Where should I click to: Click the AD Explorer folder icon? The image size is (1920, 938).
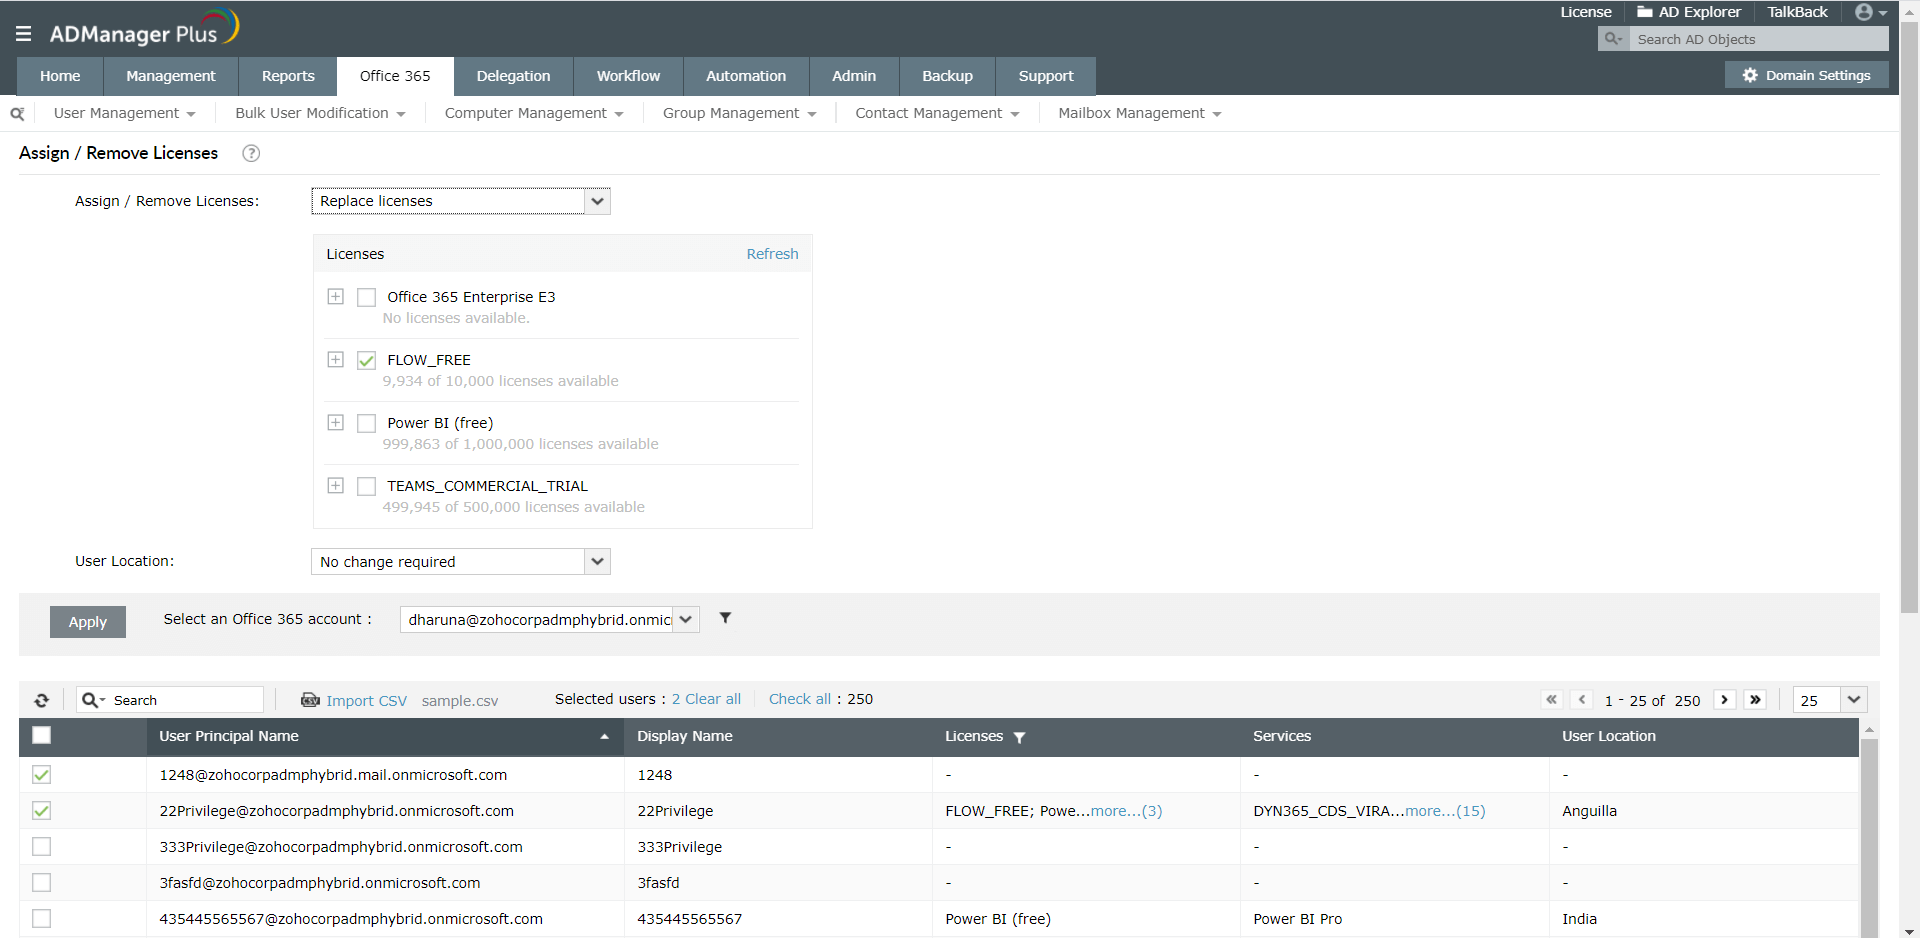[1644, 12]
